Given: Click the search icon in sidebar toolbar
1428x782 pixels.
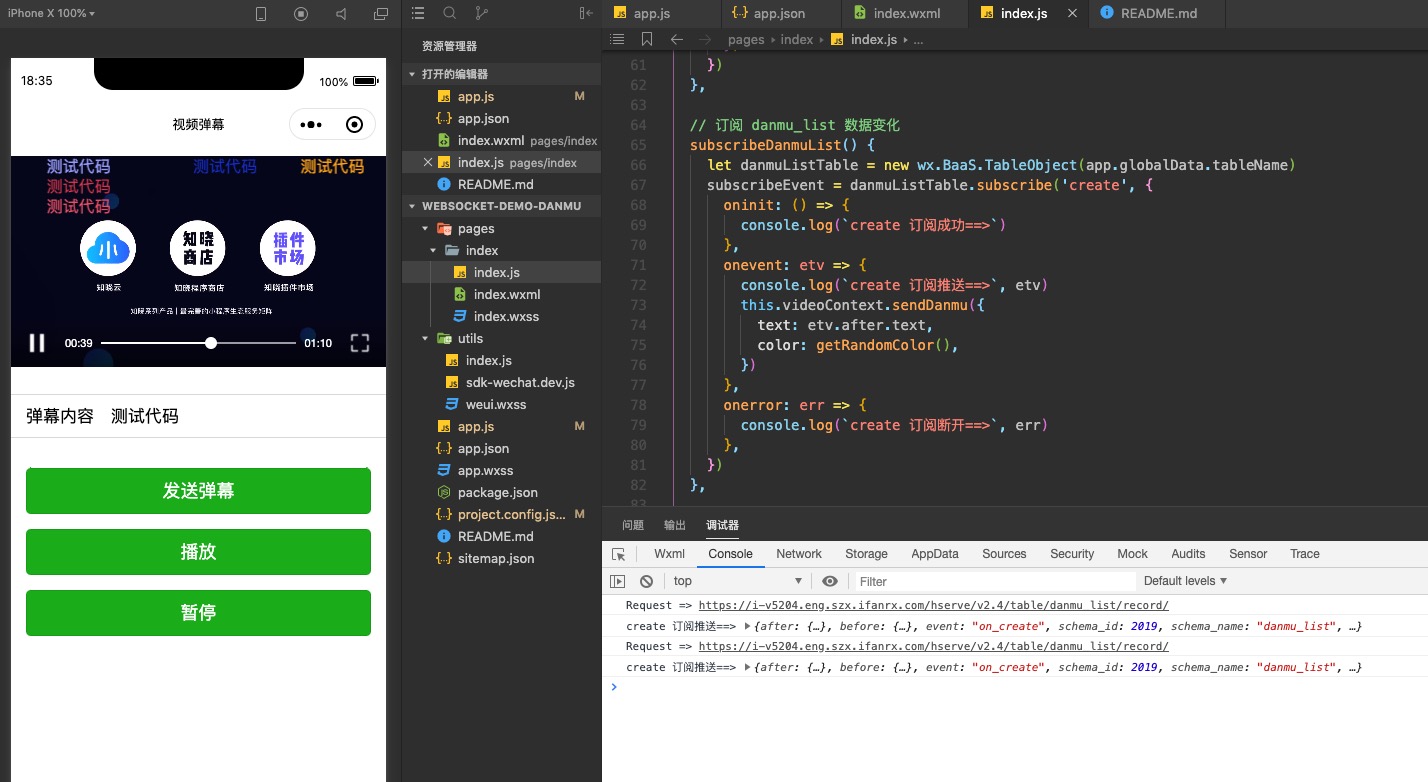Looking at the screenshot, I should click(450, 13).
